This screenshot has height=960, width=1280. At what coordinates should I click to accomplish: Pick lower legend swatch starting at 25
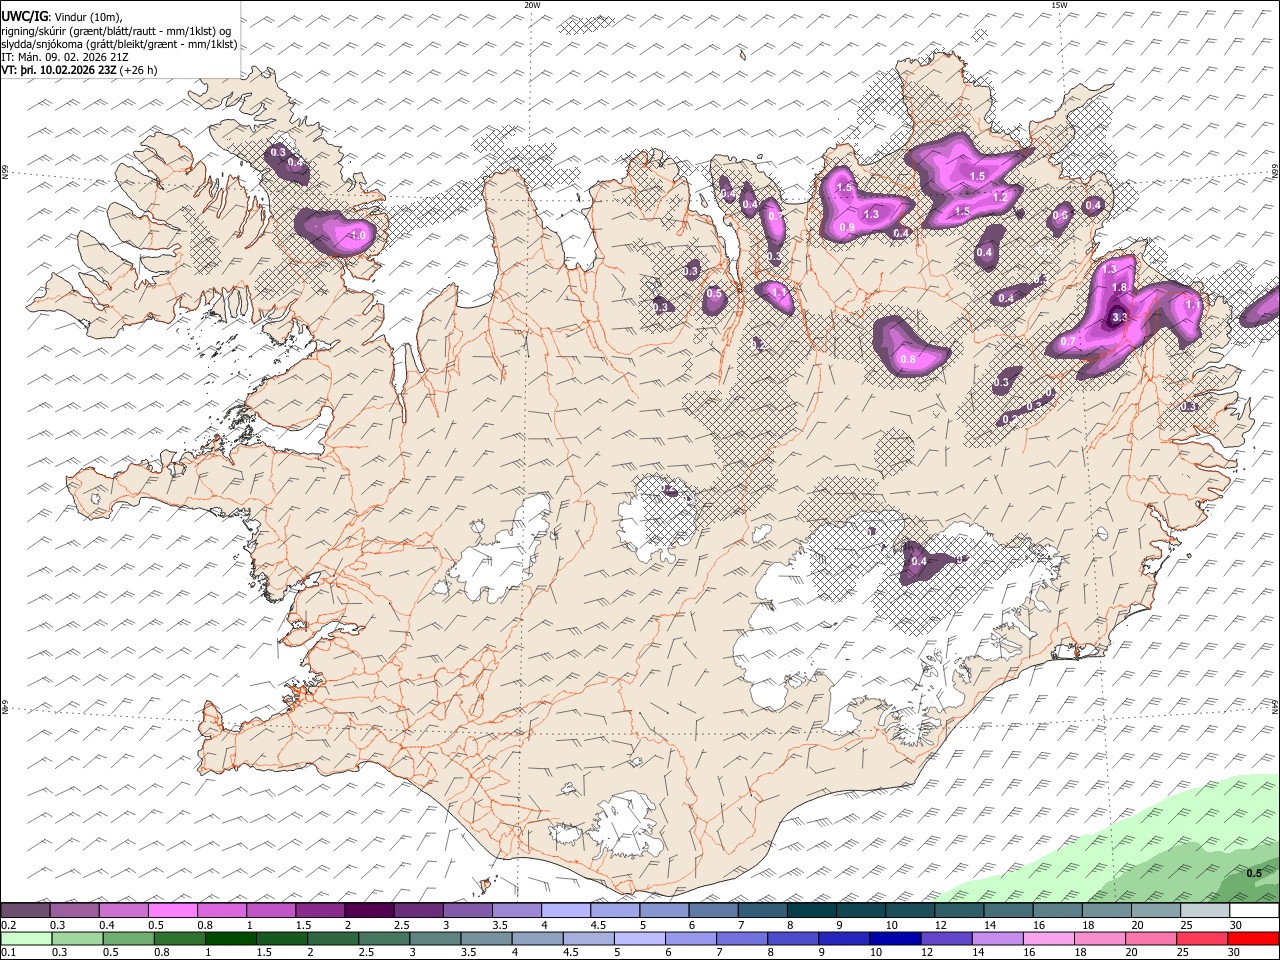click(1202, 938)
